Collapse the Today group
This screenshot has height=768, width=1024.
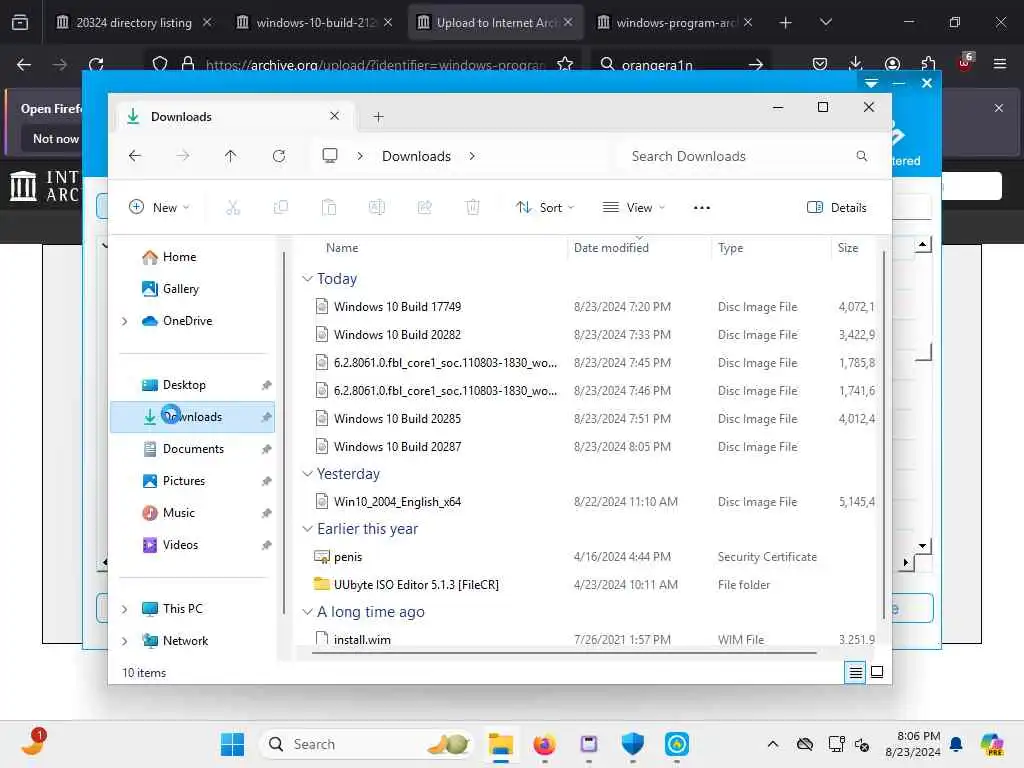pos(307,279)
